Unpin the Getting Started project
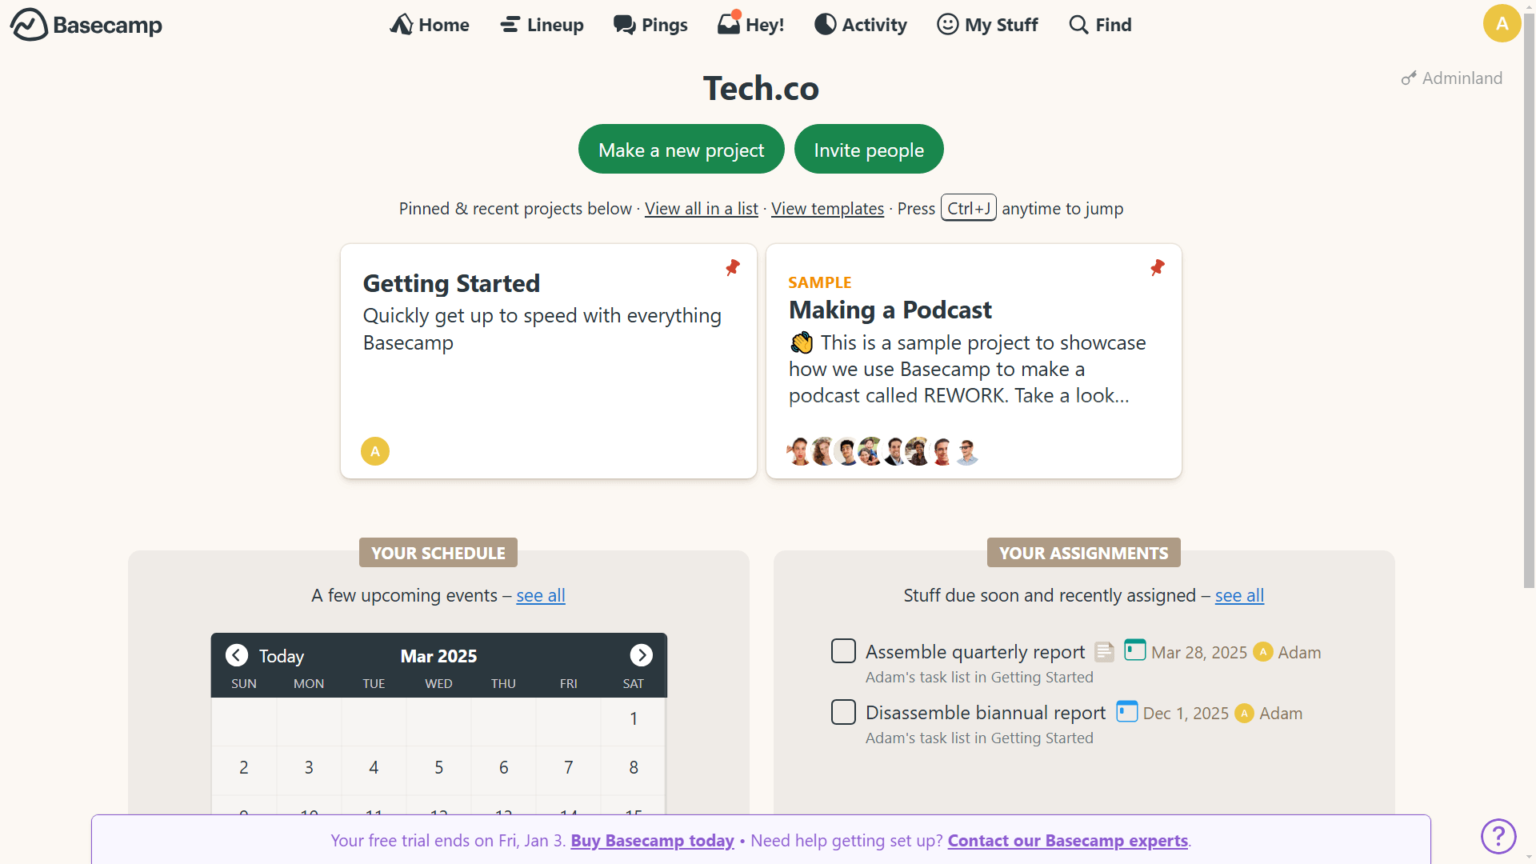This screenshot has height=864, width=1536. [732, 267]
